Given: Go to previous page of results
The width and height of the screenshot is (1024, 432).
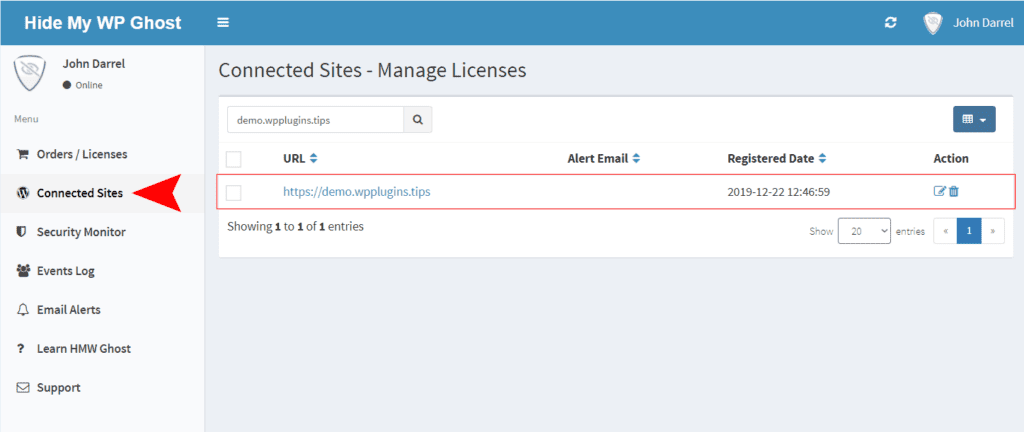Looking at the screenshot, I should [x=946, y=231].
